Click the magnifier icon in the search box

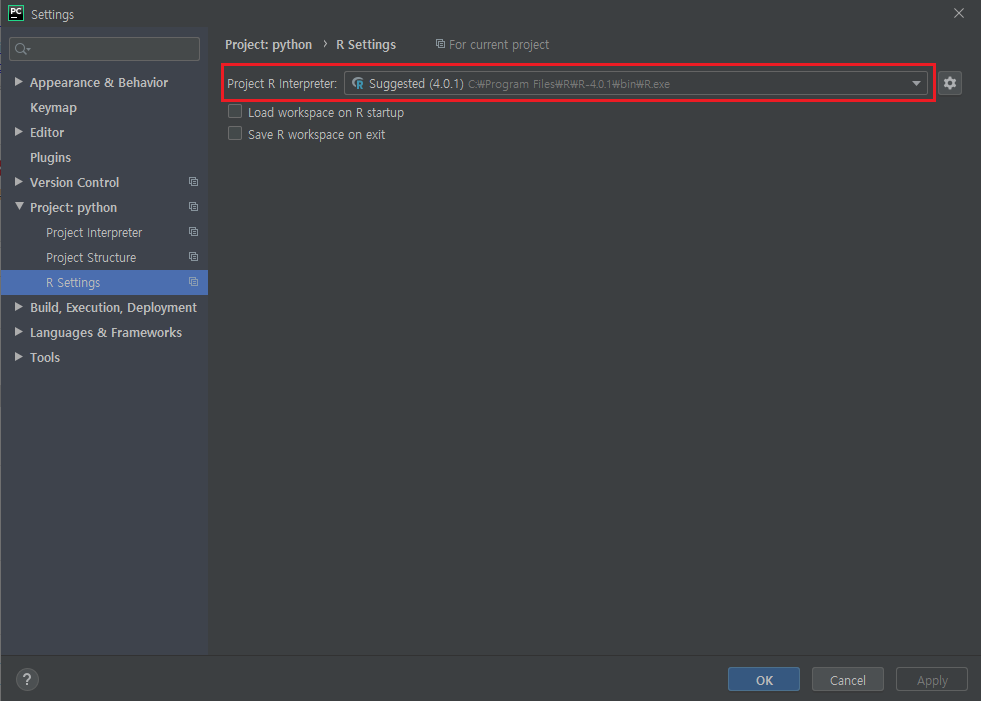[20, 48]
